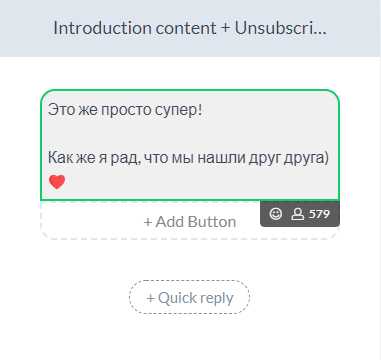This screenshot has width=381, height=360.
Task: Add a Quick reply to message
Action: tap(189, 297)
